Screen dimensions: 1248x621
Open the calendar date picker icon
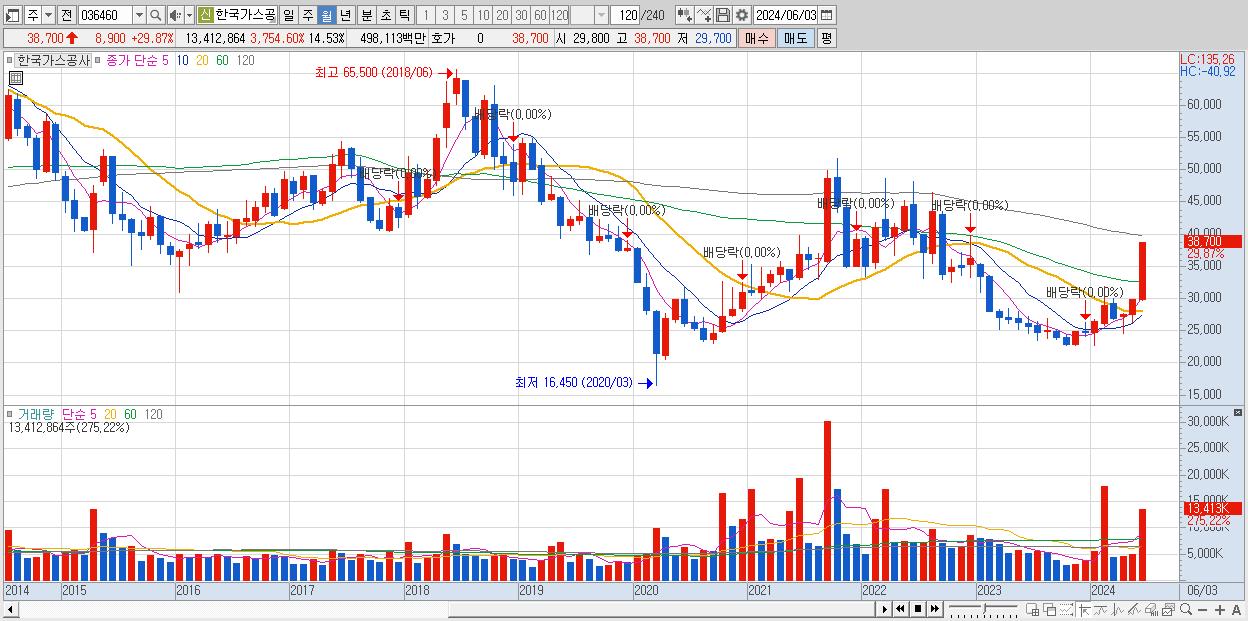pos(828,15)
